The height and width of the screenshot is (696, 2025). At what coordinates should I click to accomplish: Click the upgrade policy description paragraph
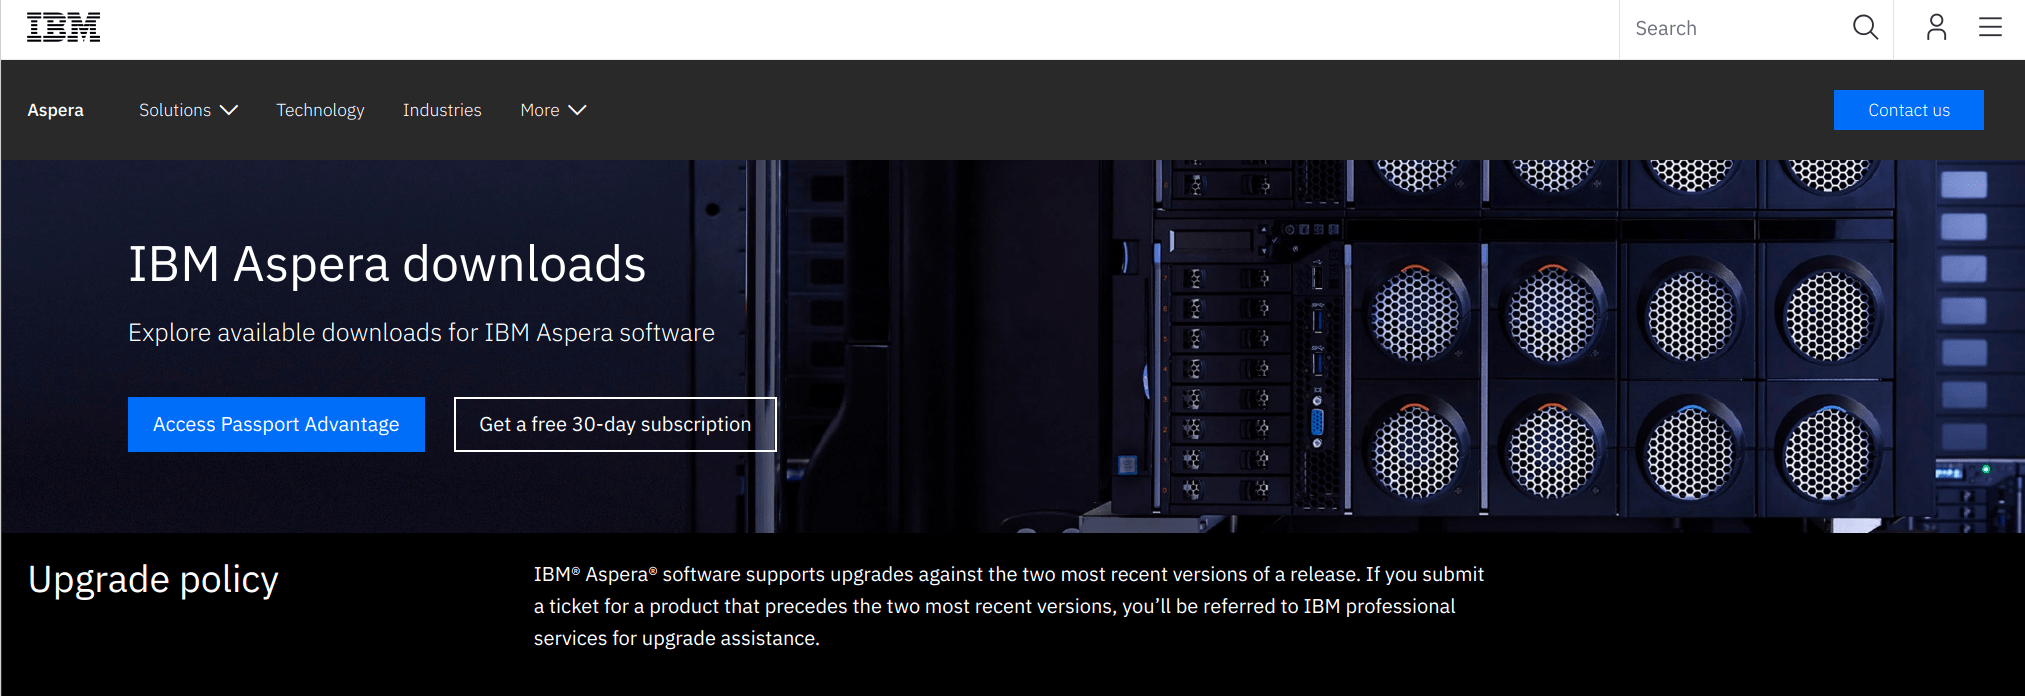(x=1008, y=606)
